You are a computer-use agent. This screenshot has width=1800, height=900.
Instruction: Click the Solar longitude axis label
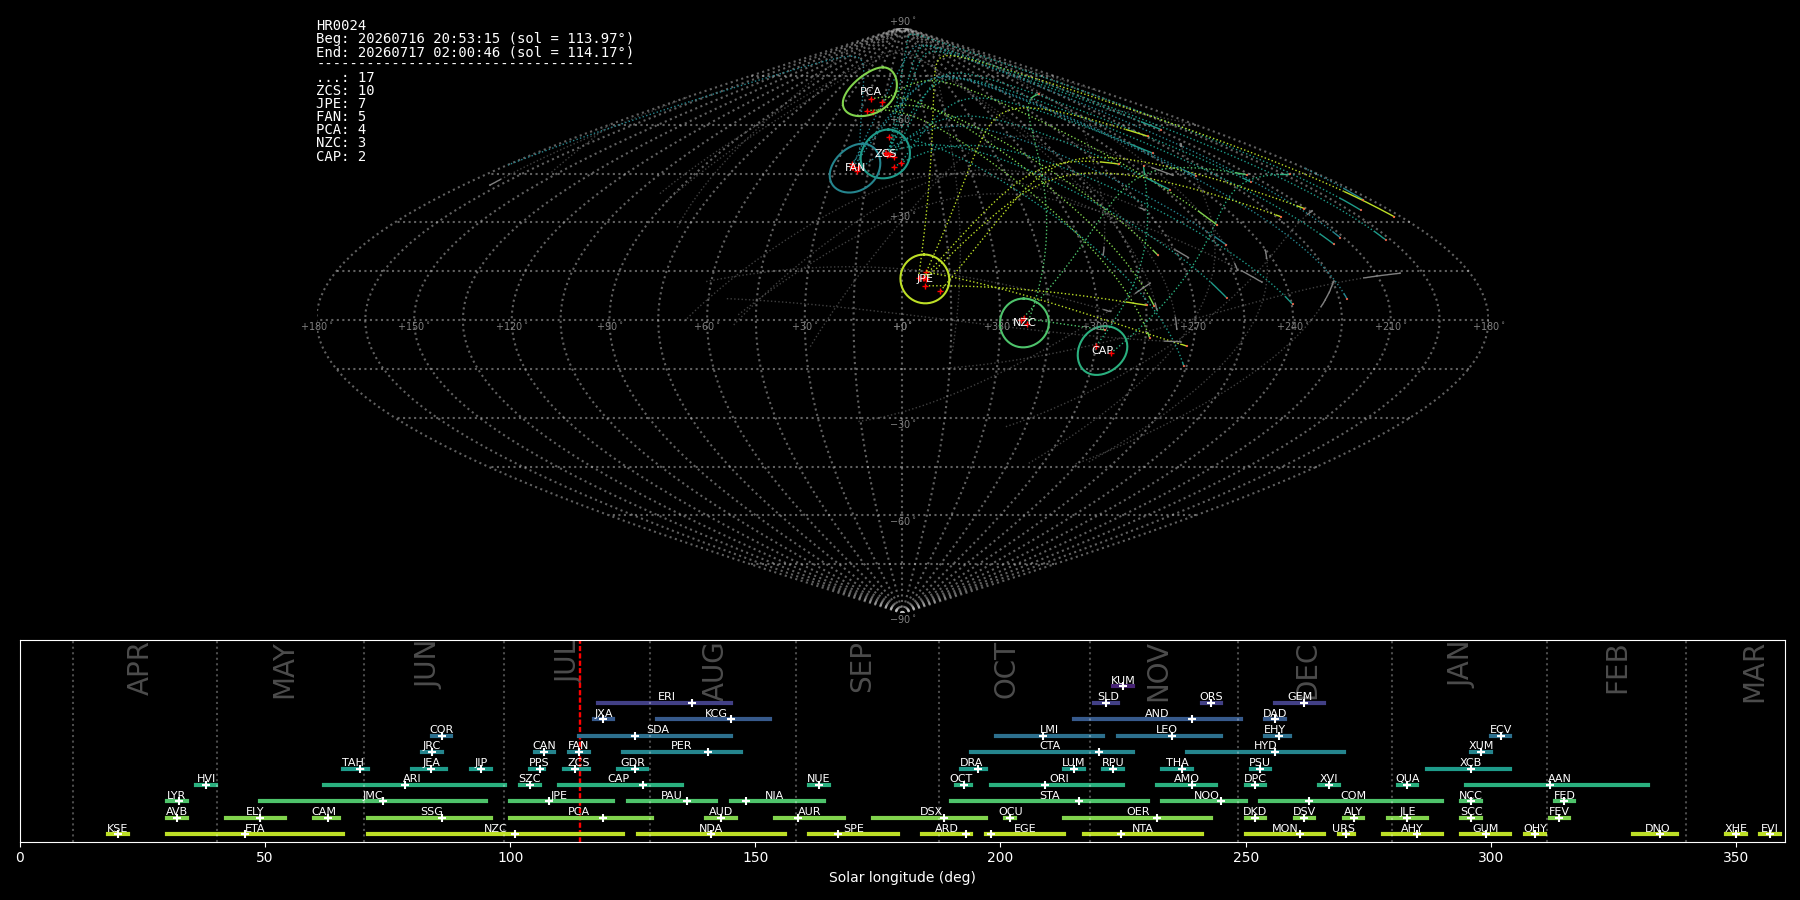pos(902,878)
